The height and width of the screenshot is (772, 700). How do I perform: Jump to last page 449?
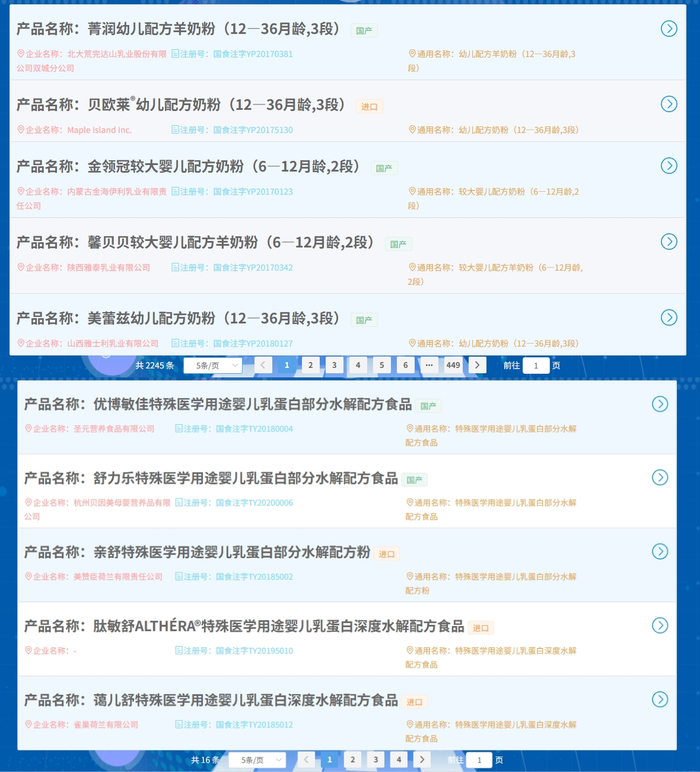pyautogui.click(x=453, y=365)
